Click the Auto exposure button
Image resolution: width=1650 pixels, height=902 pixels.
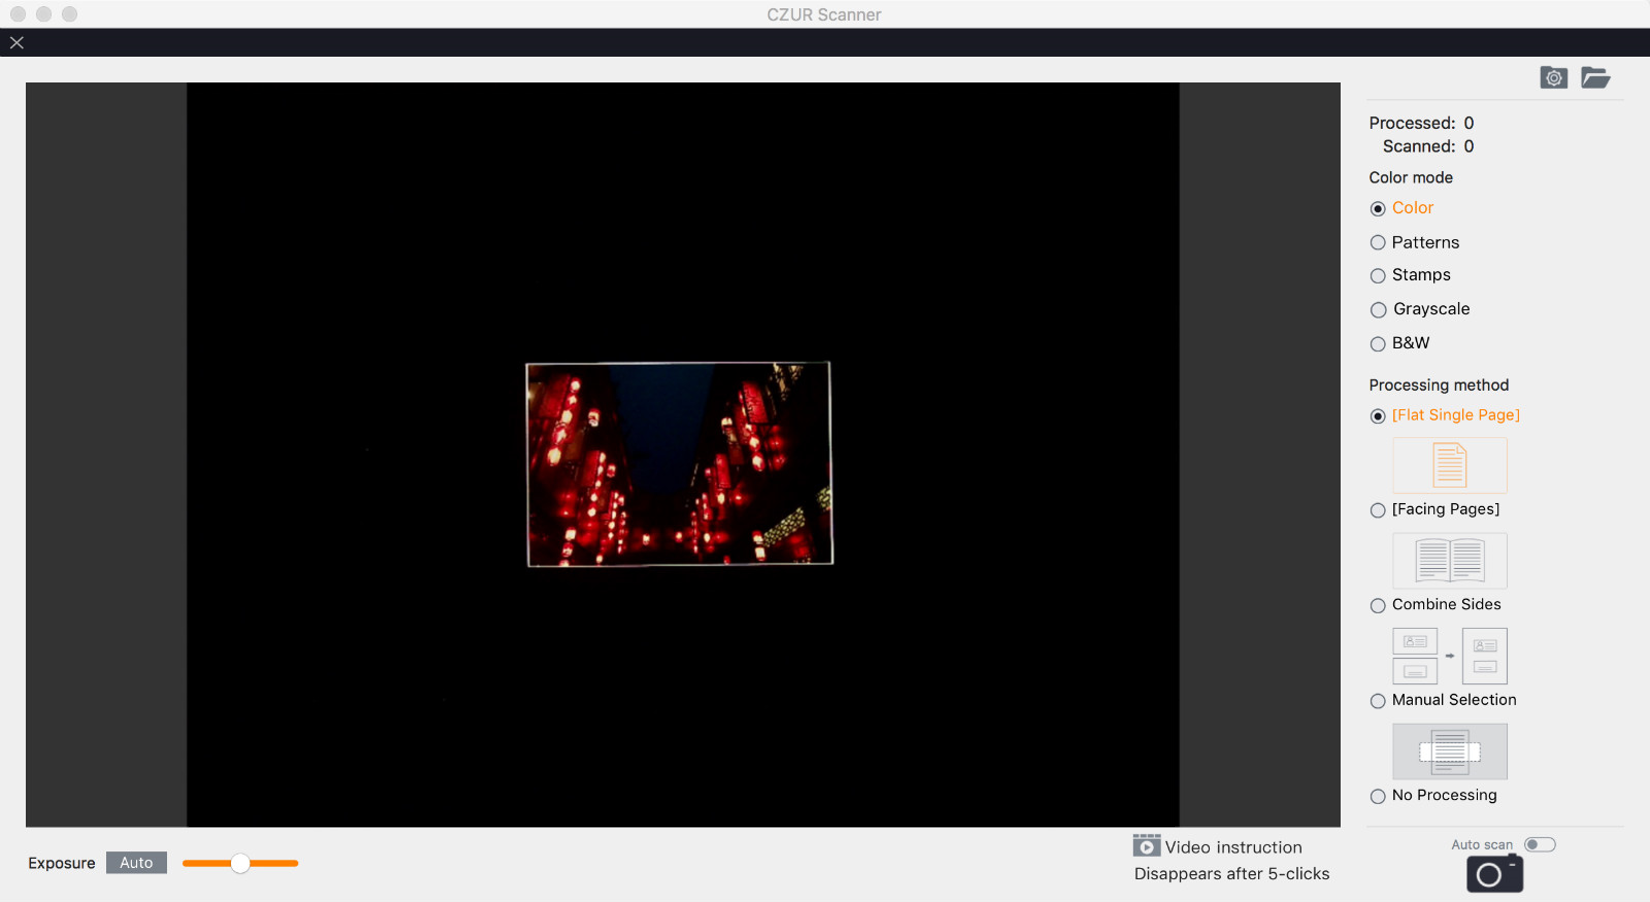point(136,862)
